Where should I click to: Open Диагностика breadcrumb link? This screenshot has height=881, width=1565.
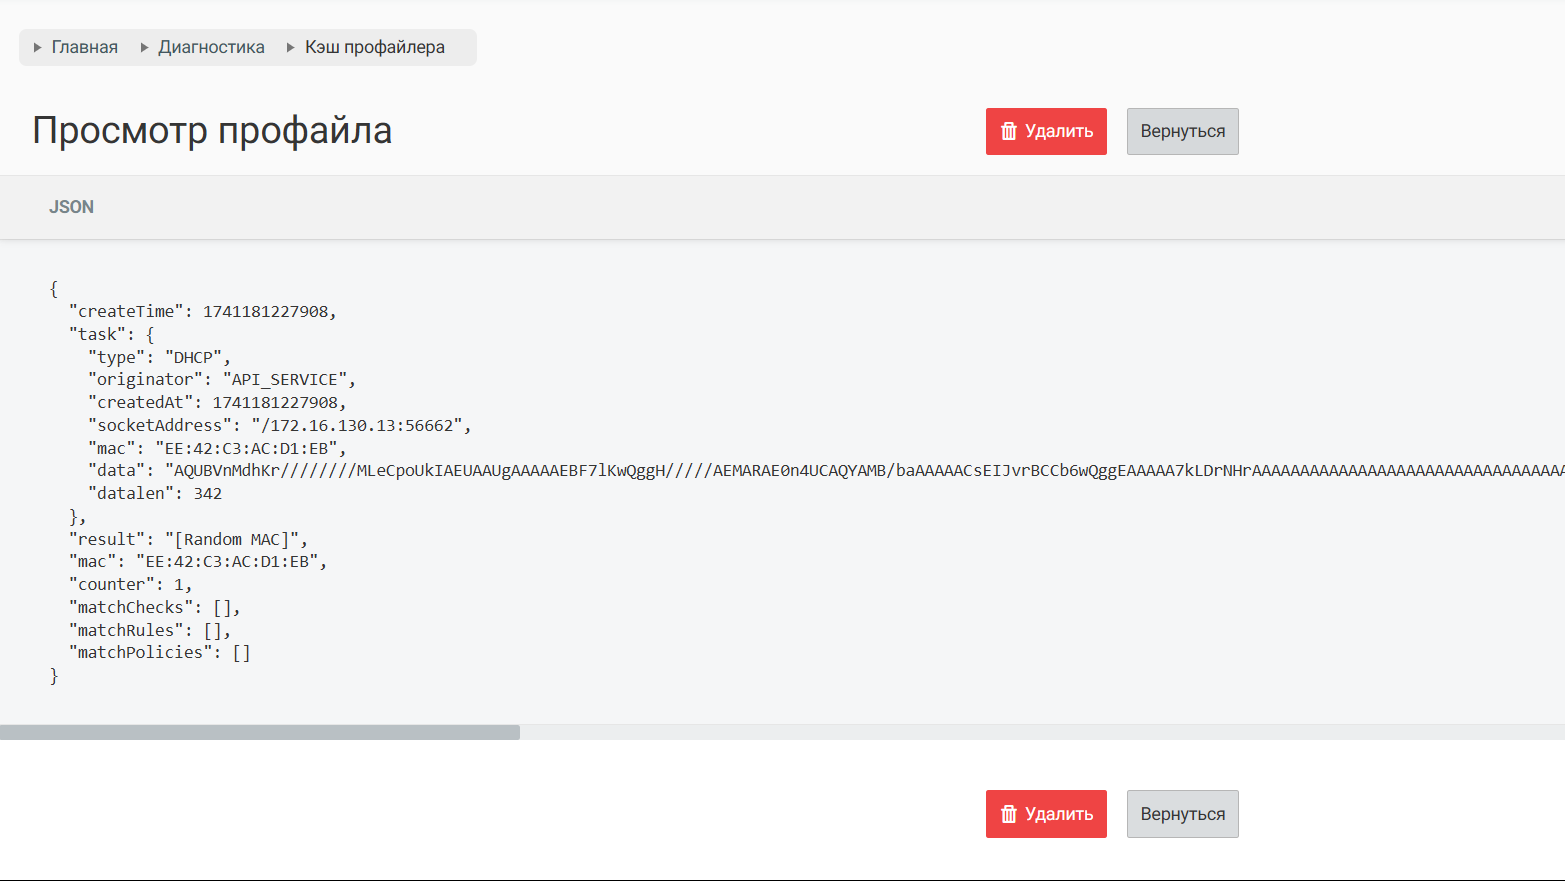pos(211,48)
